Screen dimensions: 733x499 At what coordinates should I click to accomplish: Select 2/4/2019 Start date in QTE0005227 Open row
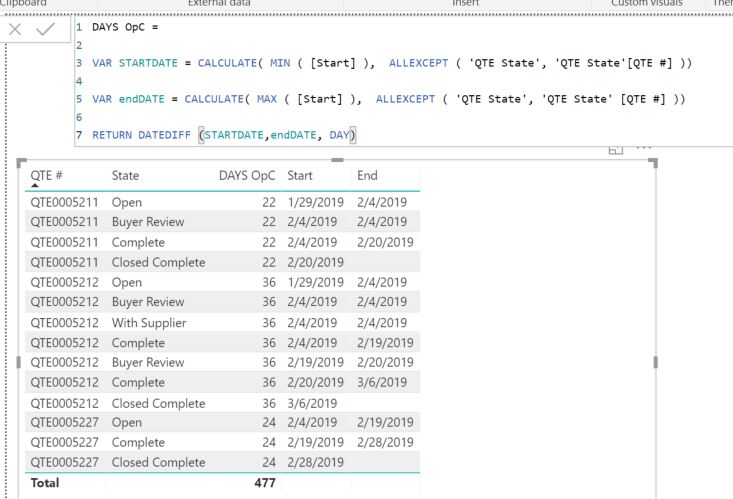click(x=312, y=422)
